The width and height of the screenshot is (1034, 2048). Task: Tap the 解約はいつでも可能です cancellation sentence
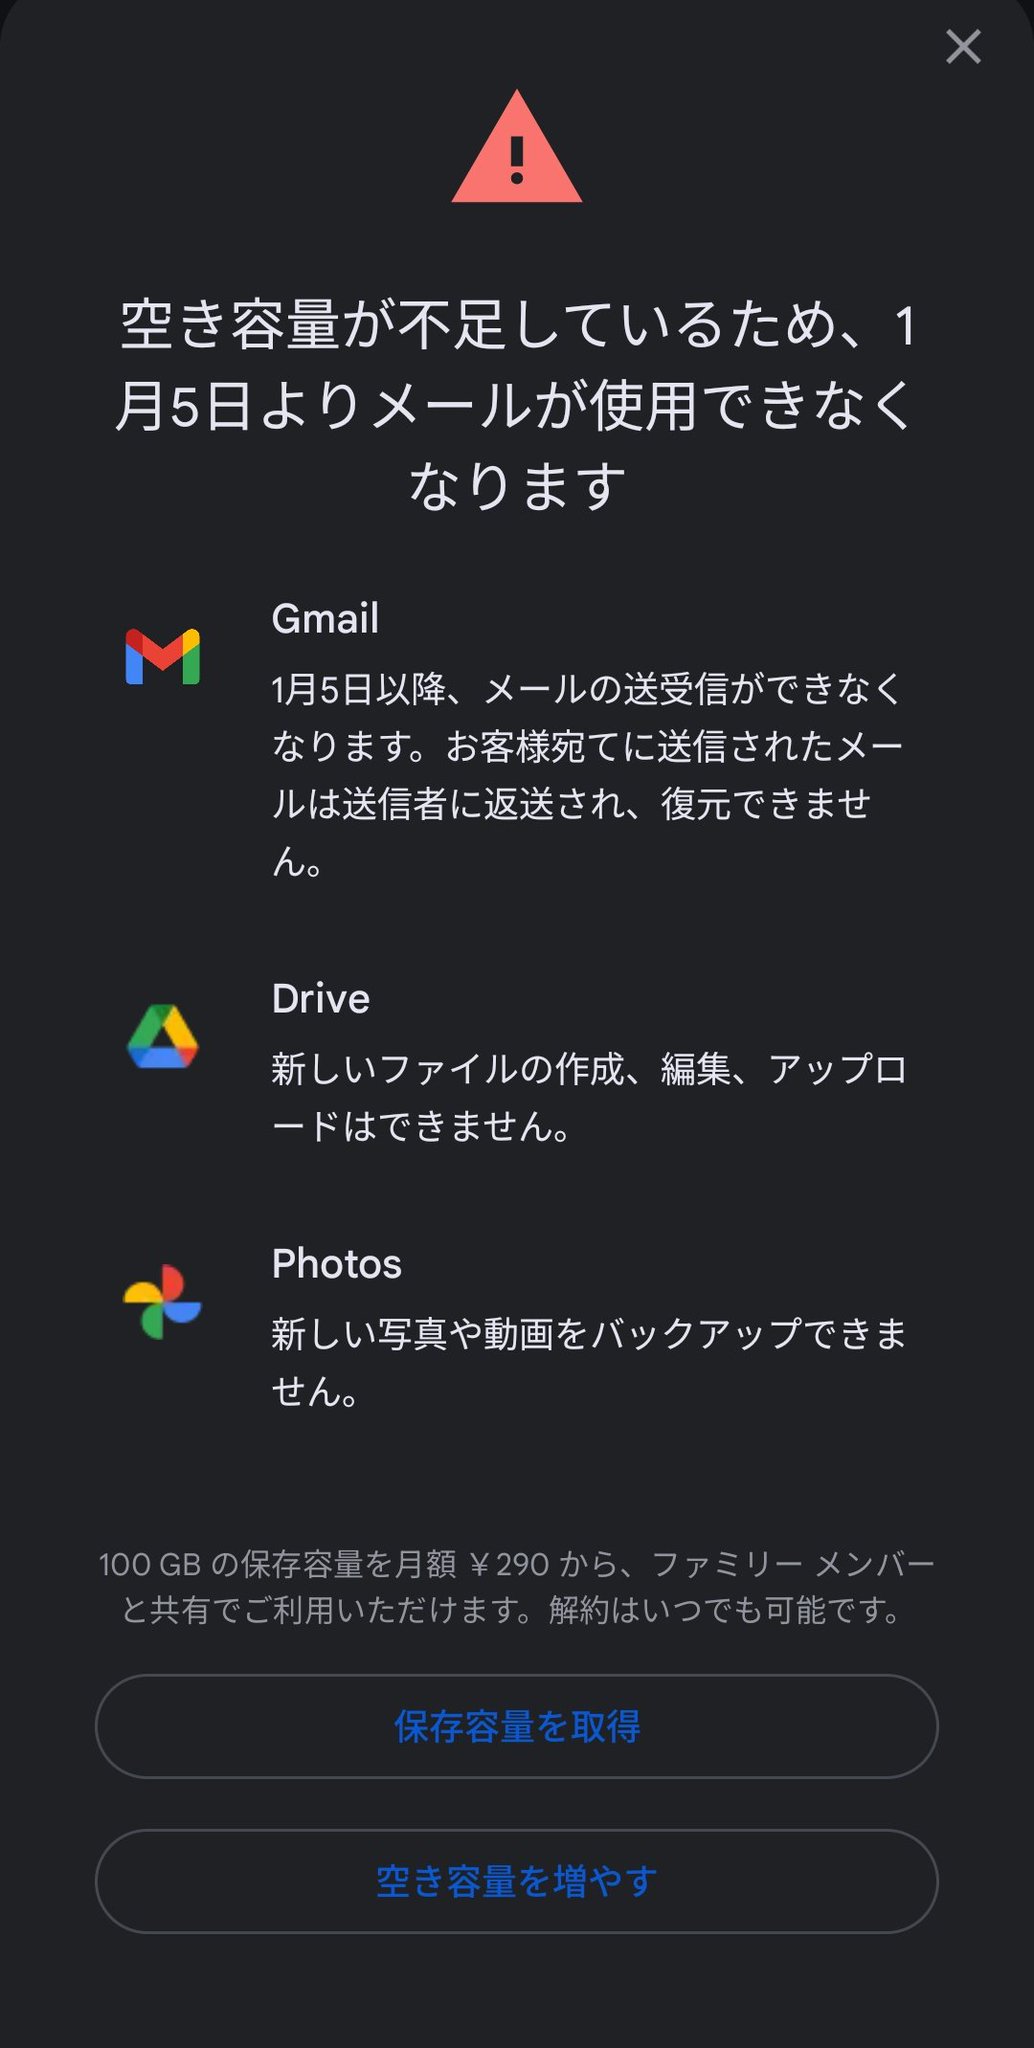point(725,1610)
